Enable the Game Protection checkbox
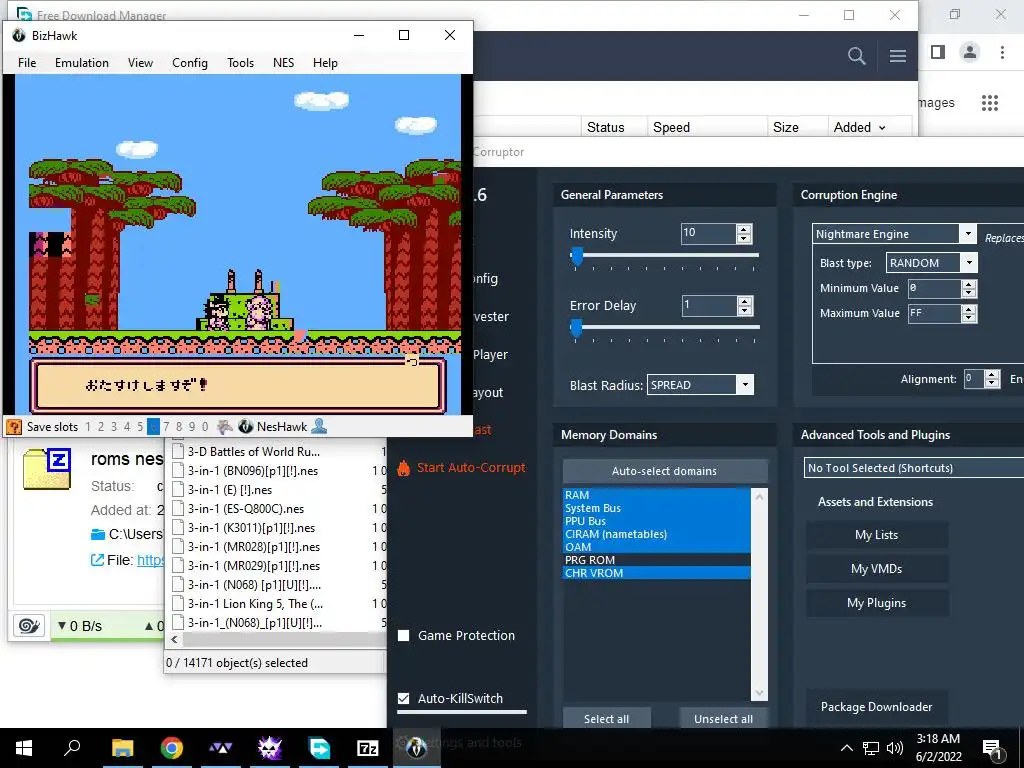Screen dimensions: 1024x768 tap(404, 635)
